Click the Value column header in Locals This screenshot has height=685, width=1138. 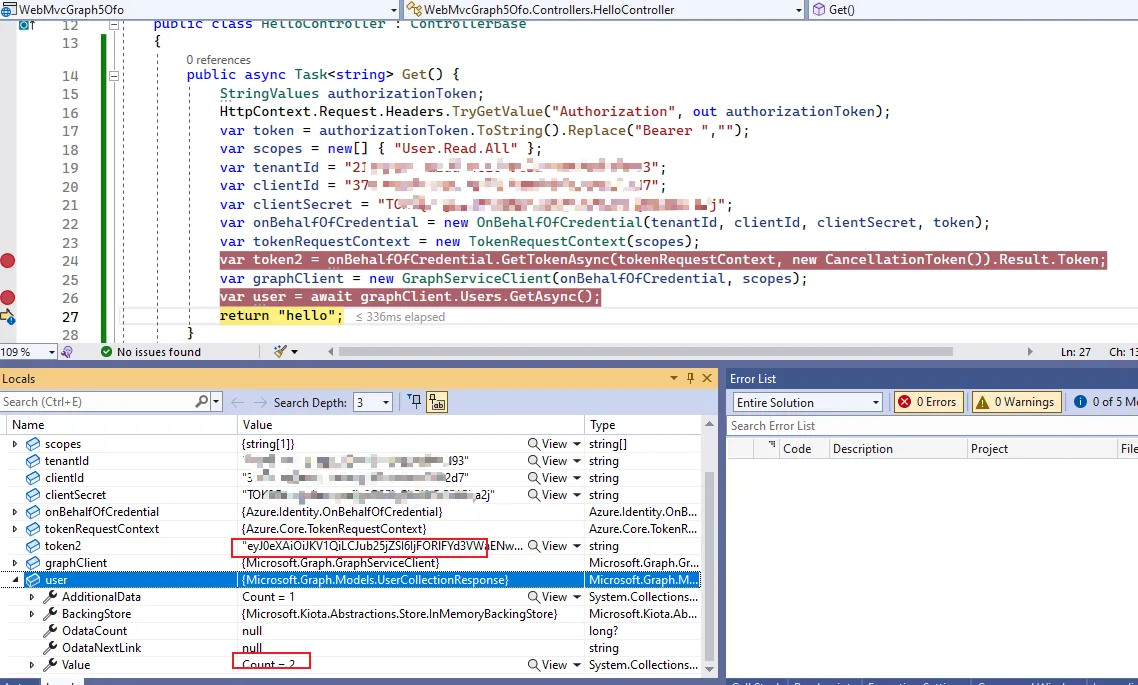411,425
